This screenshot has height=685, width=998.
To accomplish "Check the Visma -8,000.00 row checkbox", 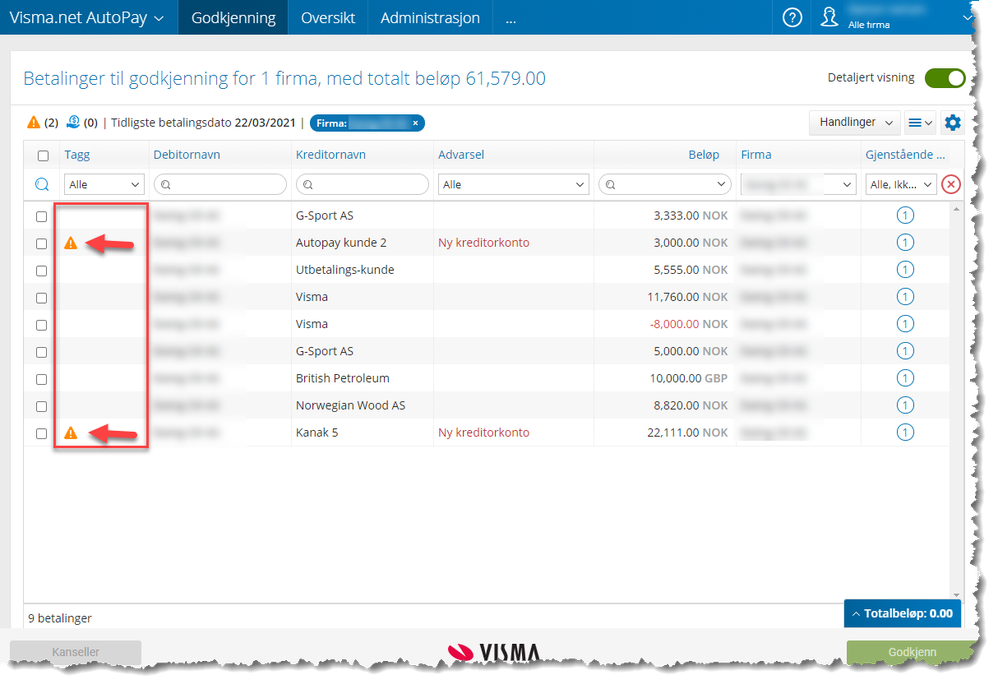I will point(41,325).
